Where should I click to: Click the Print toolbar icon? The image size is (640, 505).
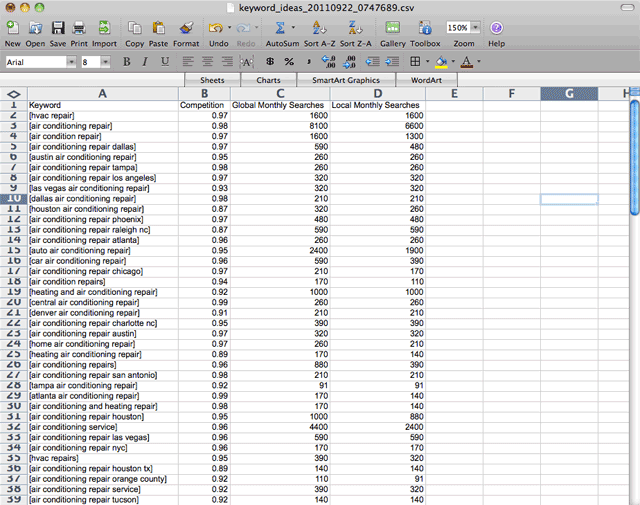[x=79, y=28]
